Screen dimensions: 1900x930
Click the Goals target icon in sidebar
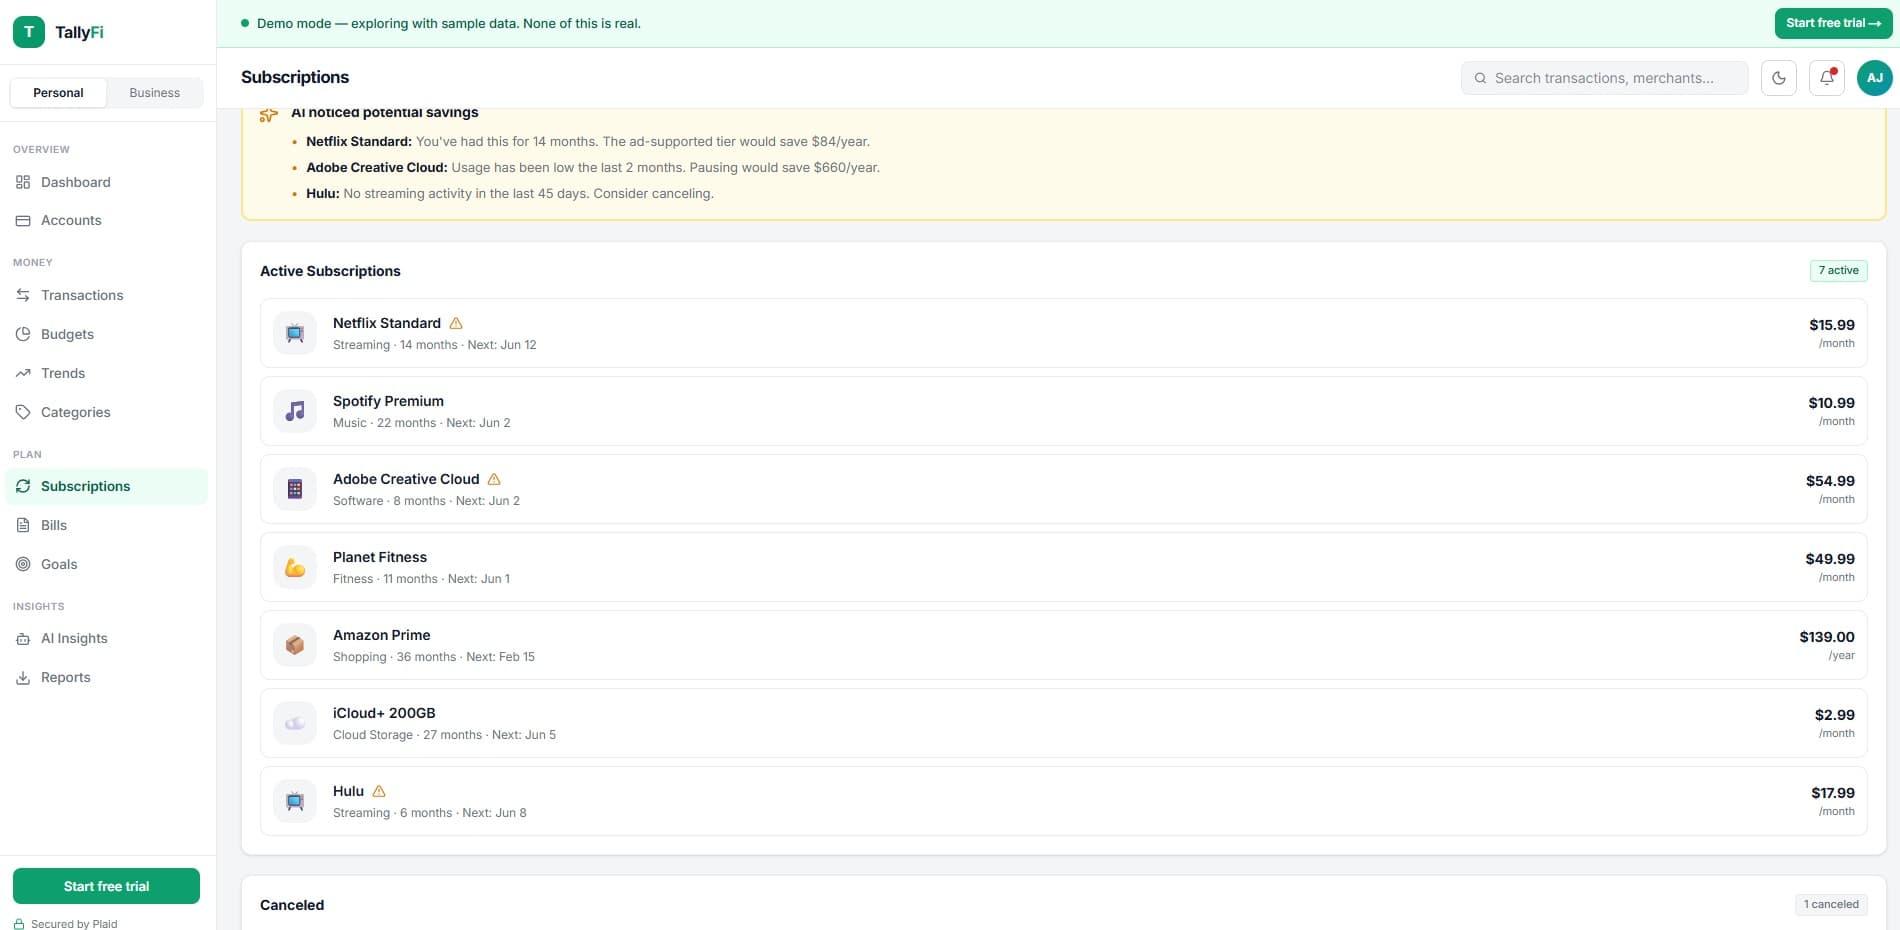23,564
